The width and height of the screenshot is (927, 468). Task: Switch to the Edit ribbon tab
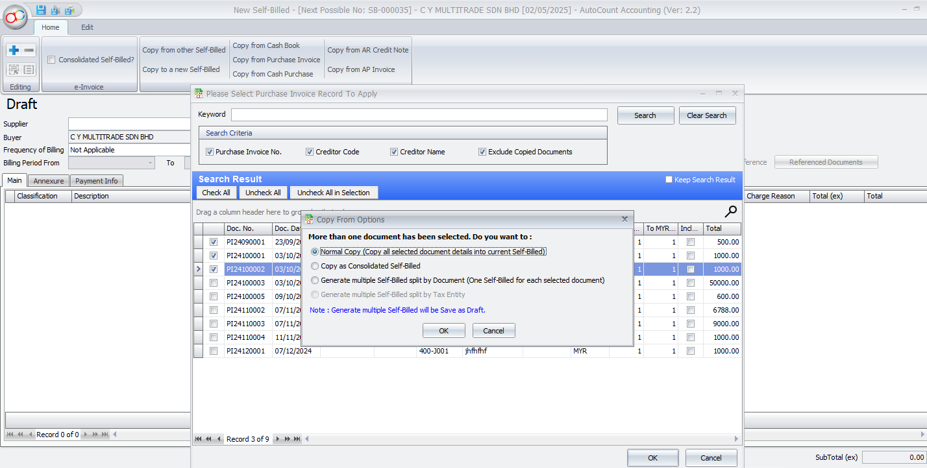(x=87, y=27)
